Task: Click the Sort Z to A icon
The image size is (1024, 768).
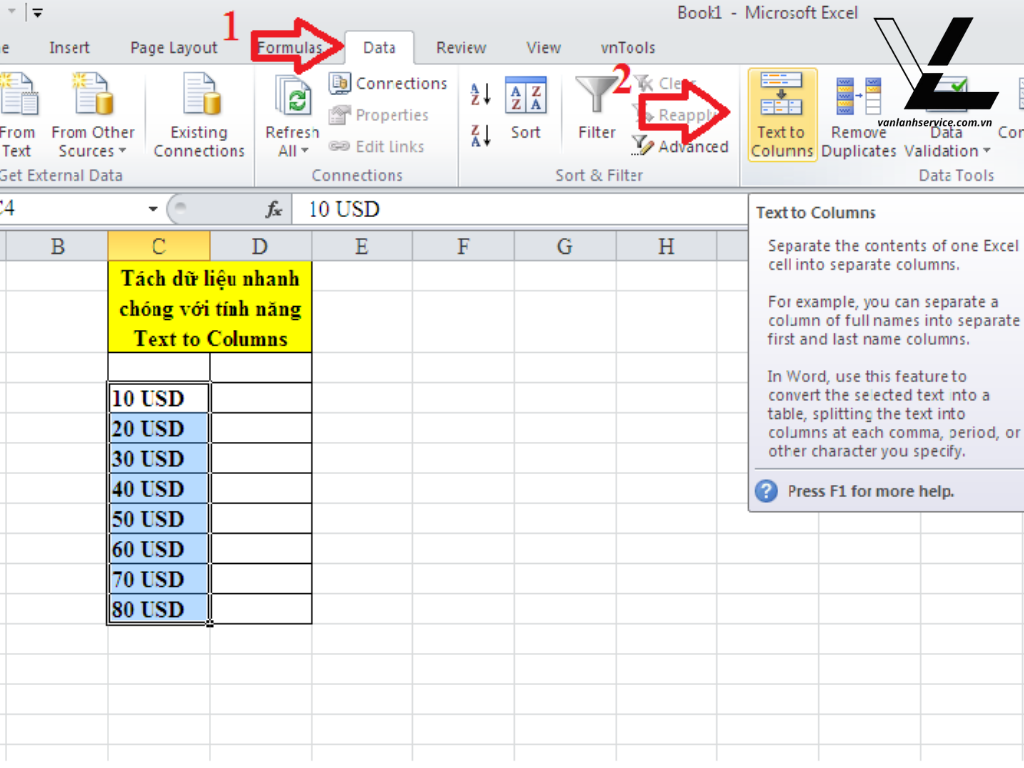Action: click(x=479, y=136)
